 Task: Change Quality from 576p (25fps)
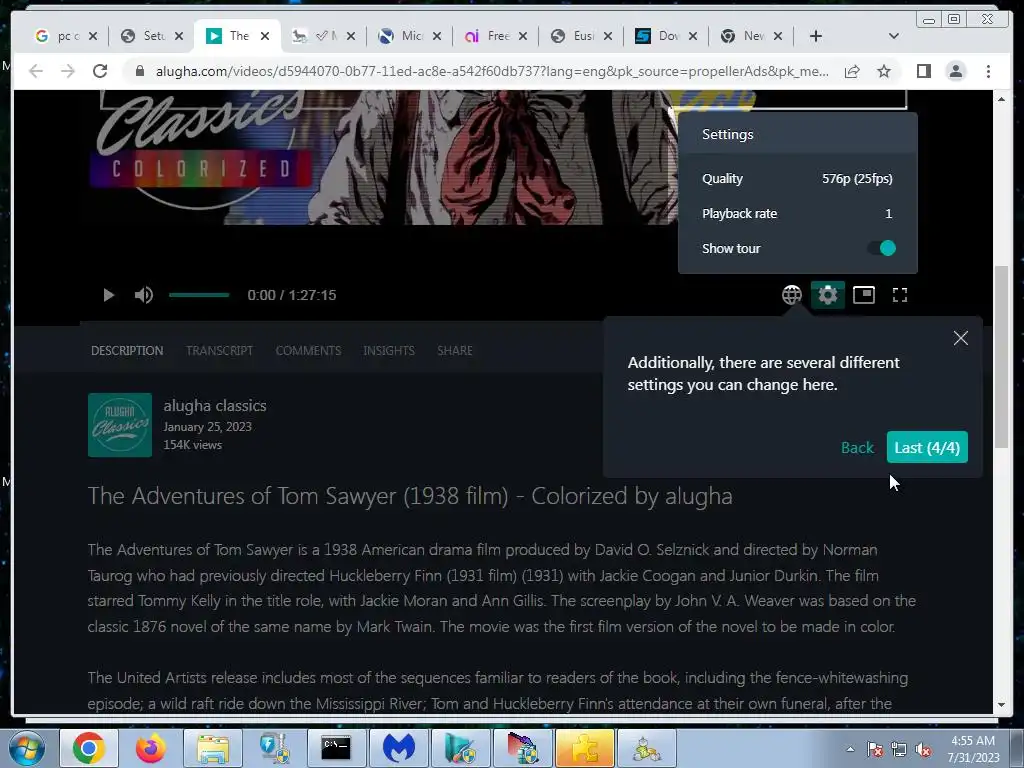point(797,178)
